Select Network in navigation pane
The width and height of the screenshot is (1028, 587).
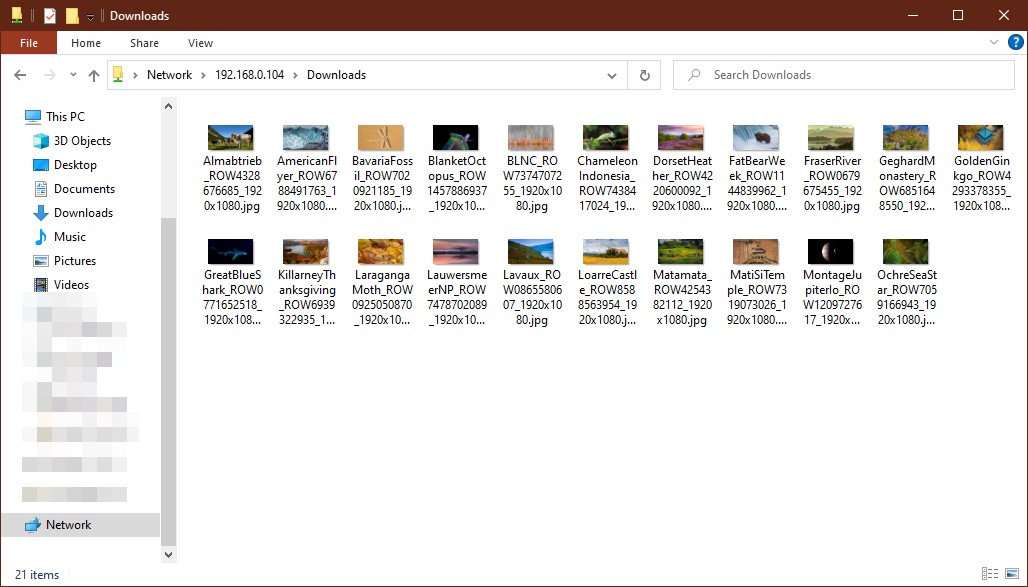click(x=68, y=525)
